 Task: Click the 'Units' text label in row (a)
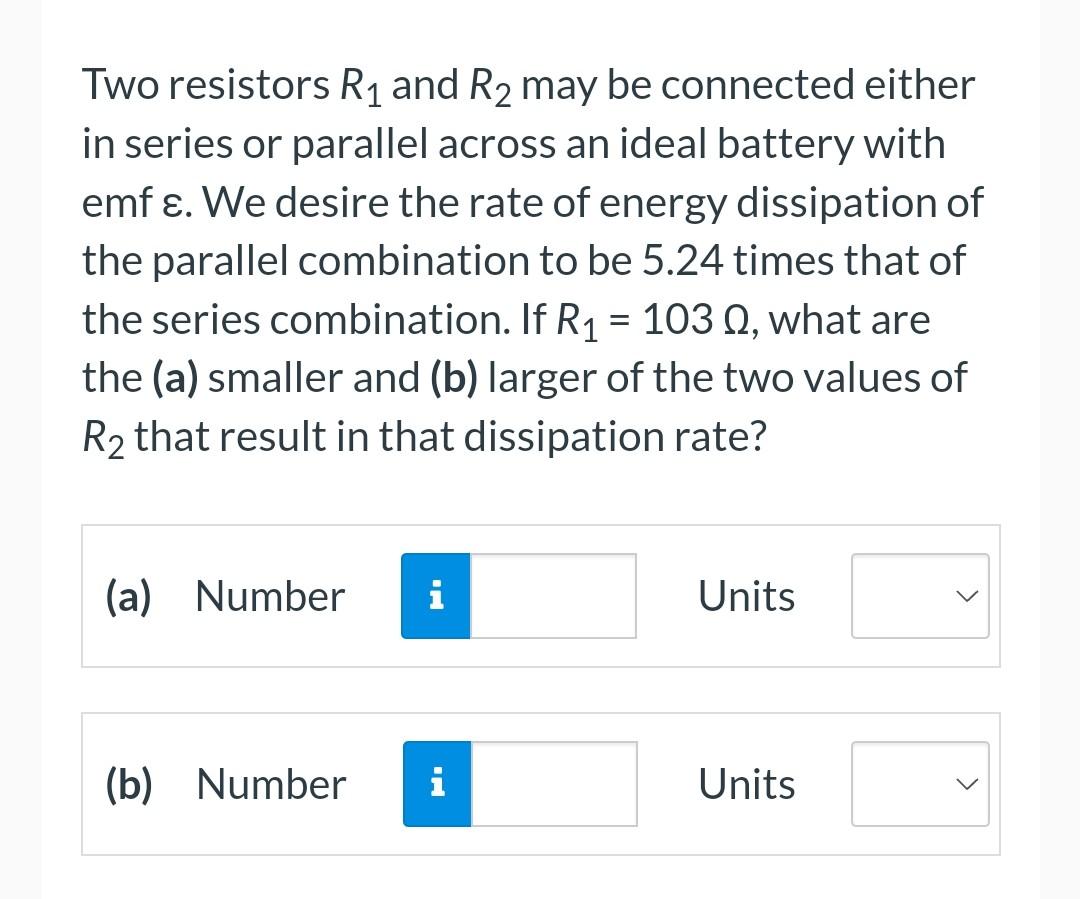click(x=746, y=595)
